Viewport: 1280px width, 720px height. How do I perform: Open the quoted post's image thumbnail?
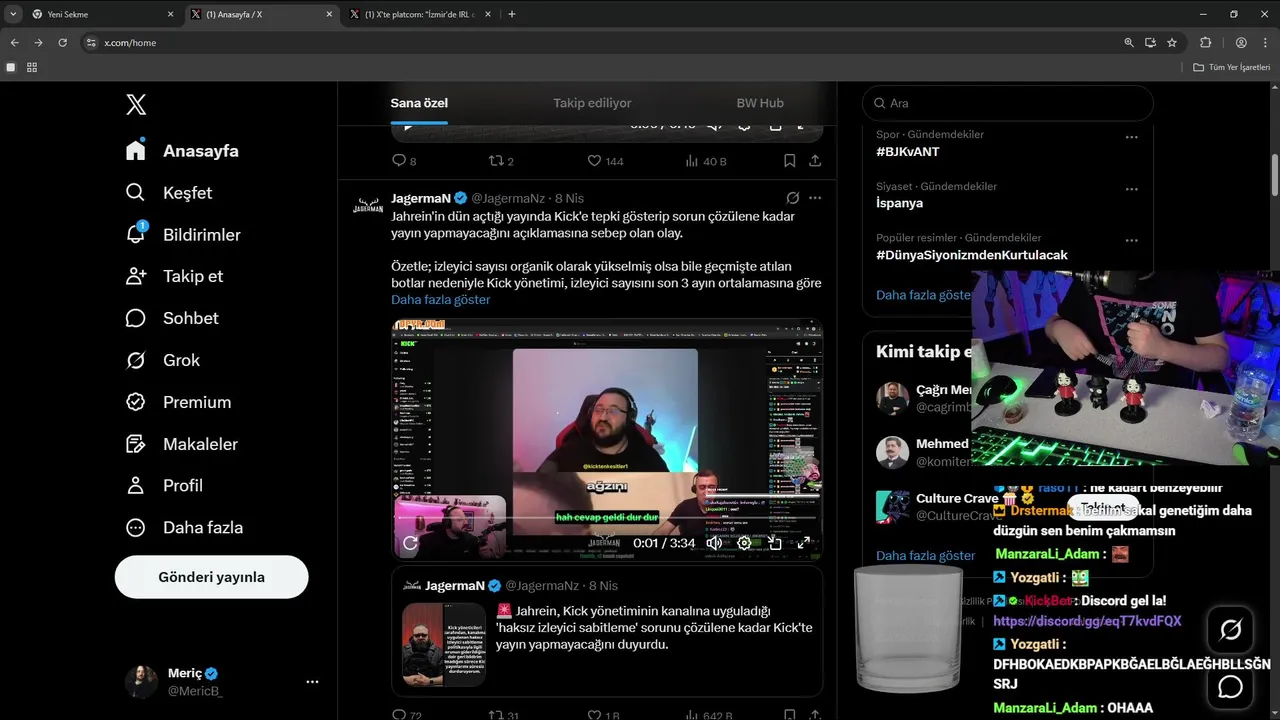point(443,644)
